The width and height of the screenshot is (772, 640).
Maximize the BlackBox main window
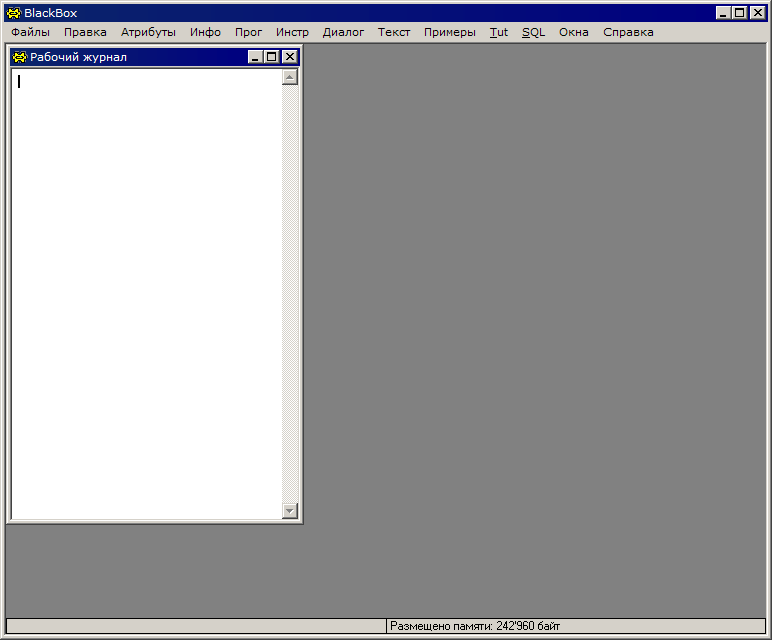tap(739, 13)
